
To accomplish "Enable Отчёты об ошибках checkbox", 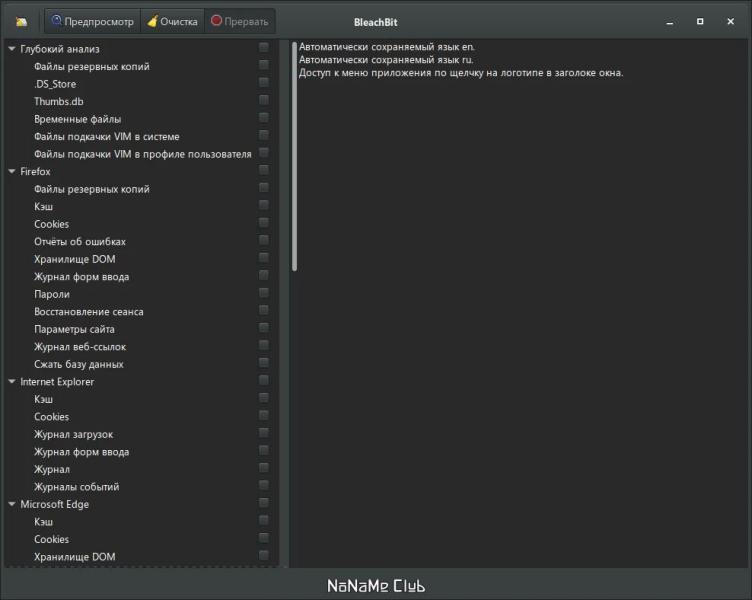I will [264, 240].
